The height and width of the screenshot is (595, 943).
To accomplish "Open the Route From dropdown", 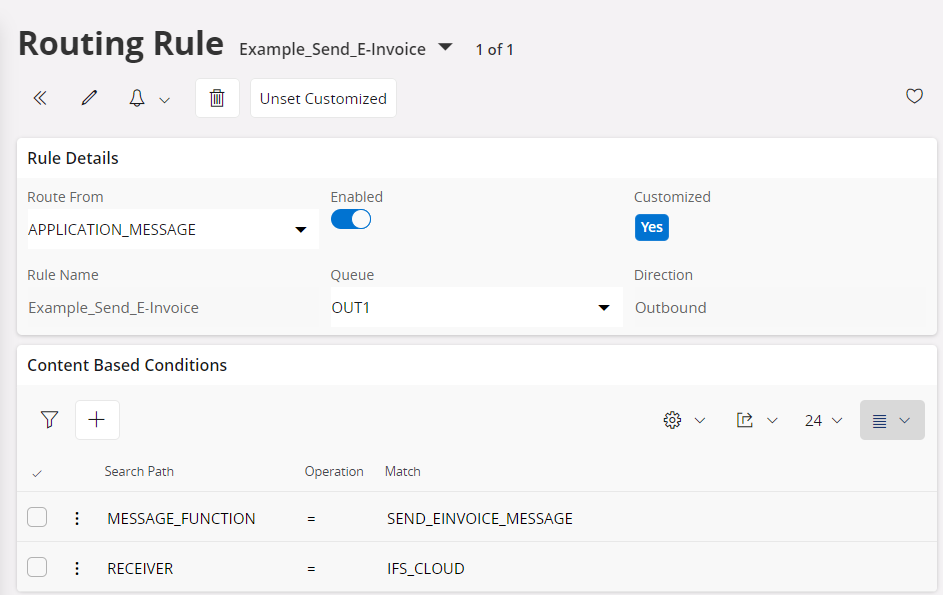I will pos(300,229).
